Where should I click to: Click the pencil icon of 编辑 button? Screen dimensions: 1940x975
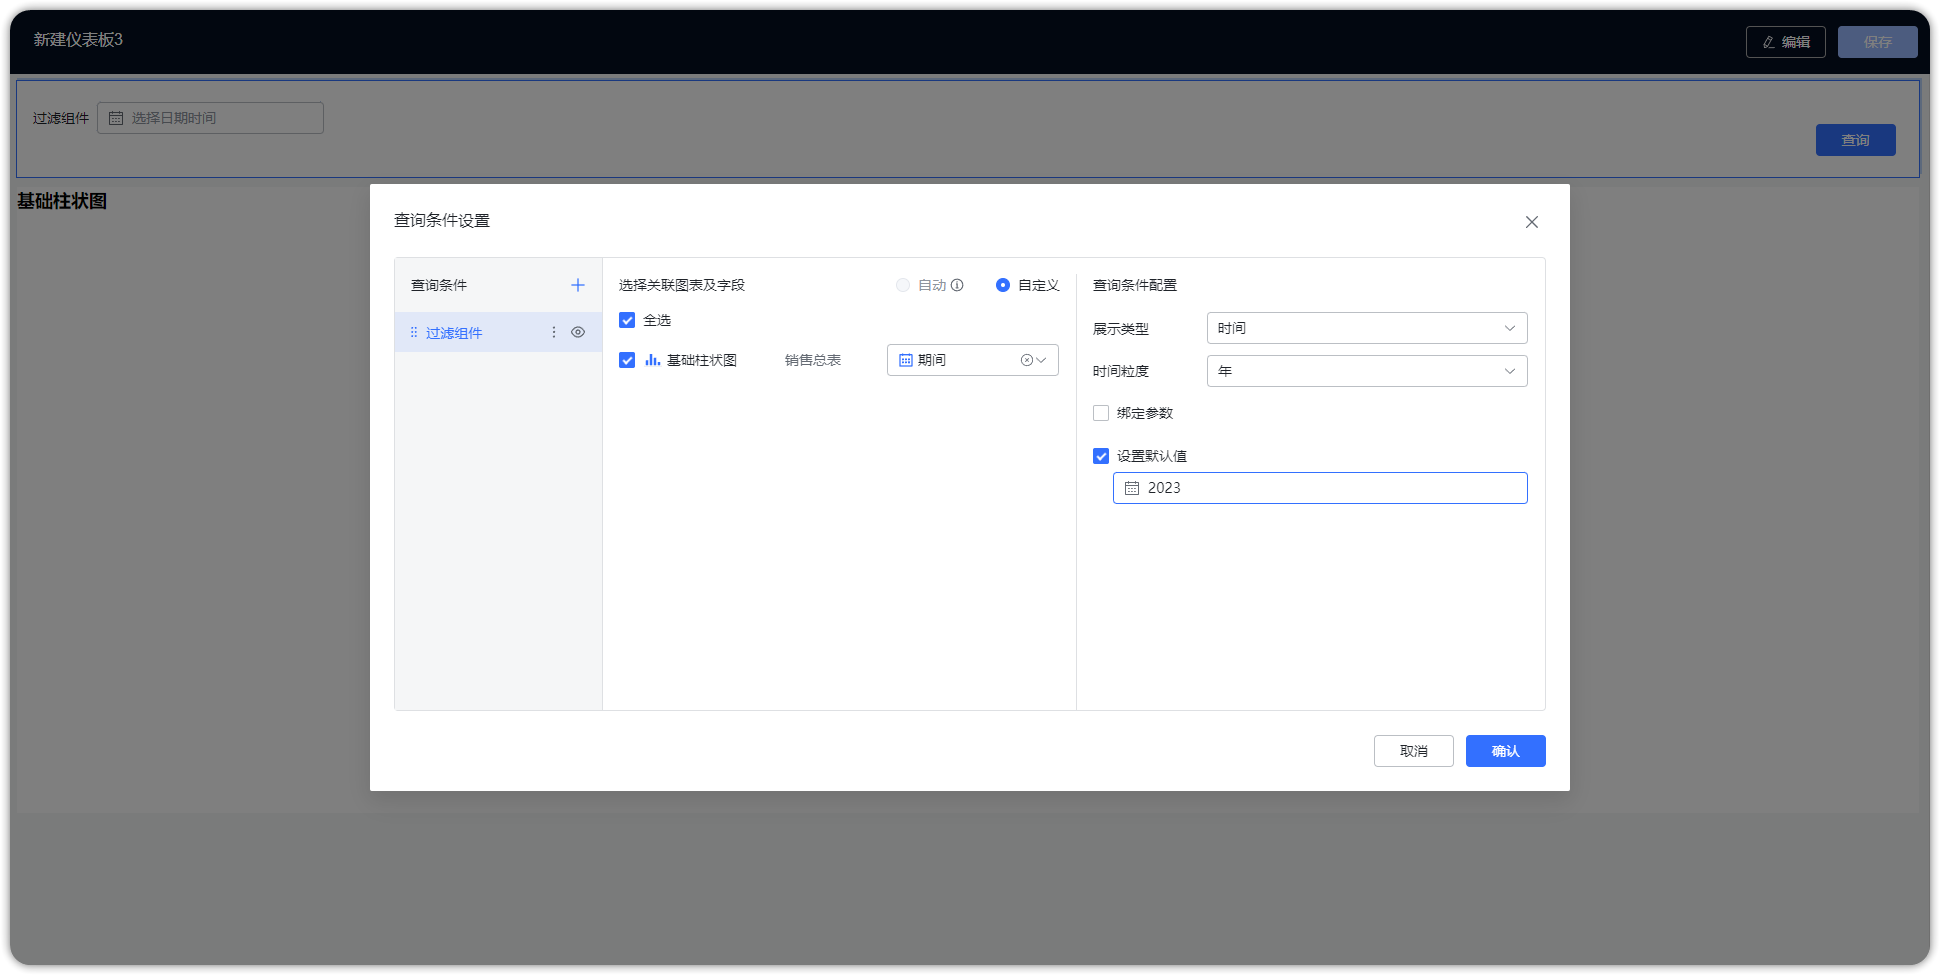tap(1769, 42)
